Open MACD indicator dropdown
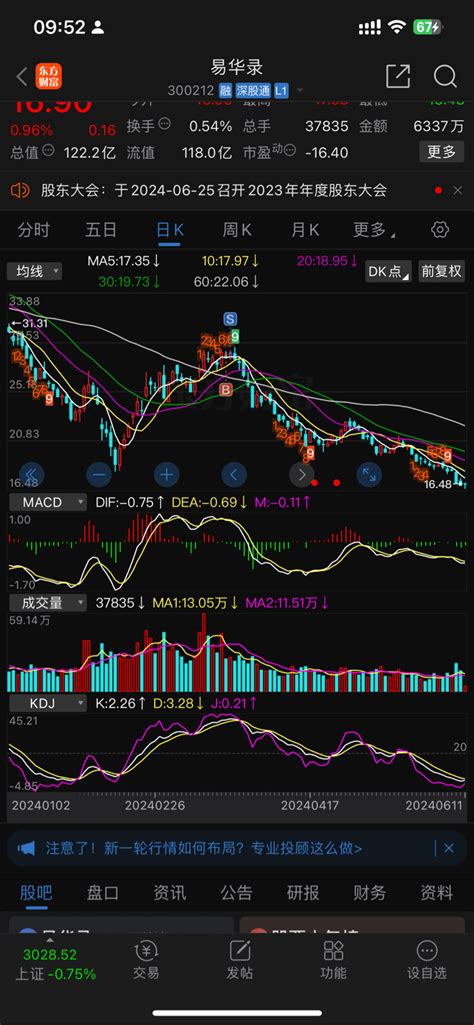Viewport: 474px width, 1025px height. click(46, 502)
